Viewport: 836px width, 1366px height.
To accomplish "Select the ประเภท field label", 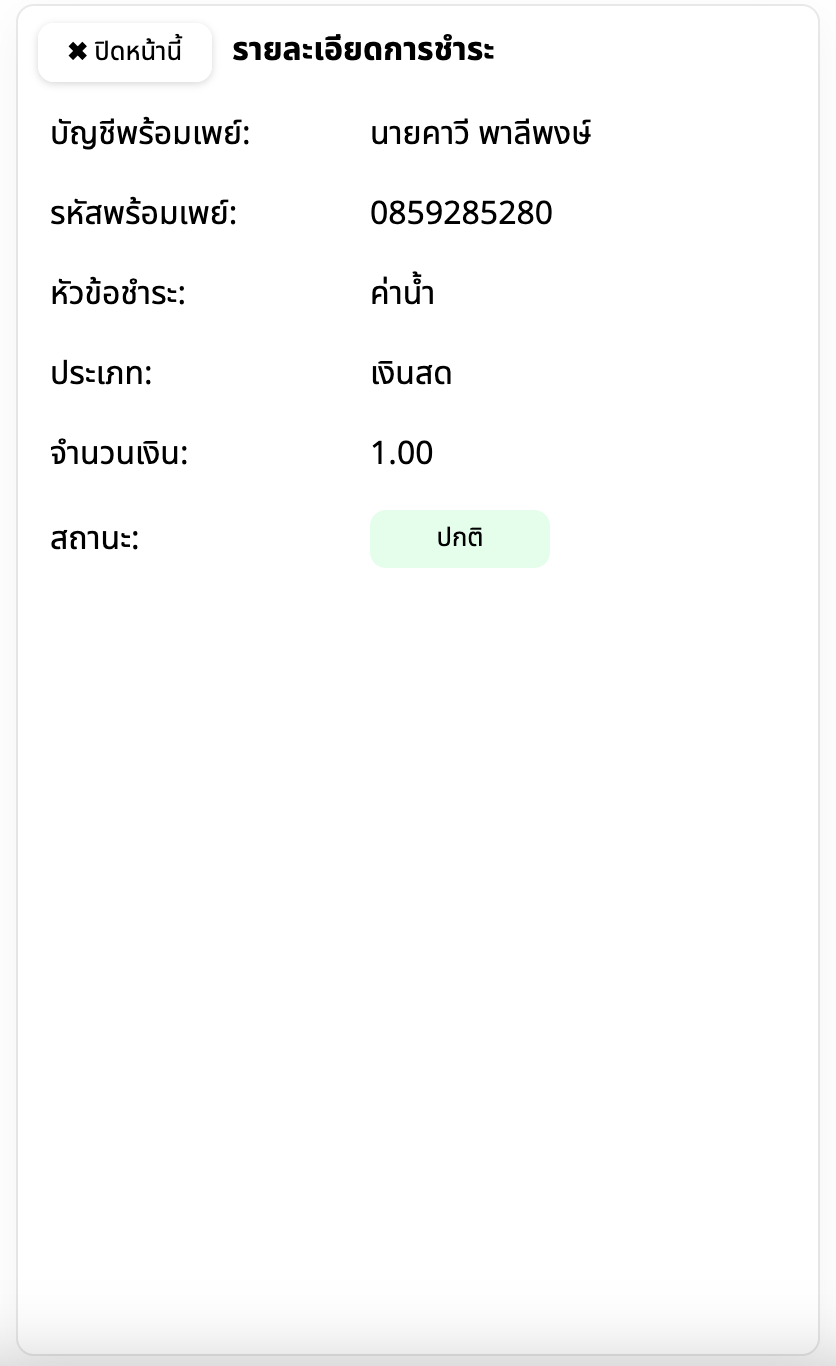I will point(100,375).
